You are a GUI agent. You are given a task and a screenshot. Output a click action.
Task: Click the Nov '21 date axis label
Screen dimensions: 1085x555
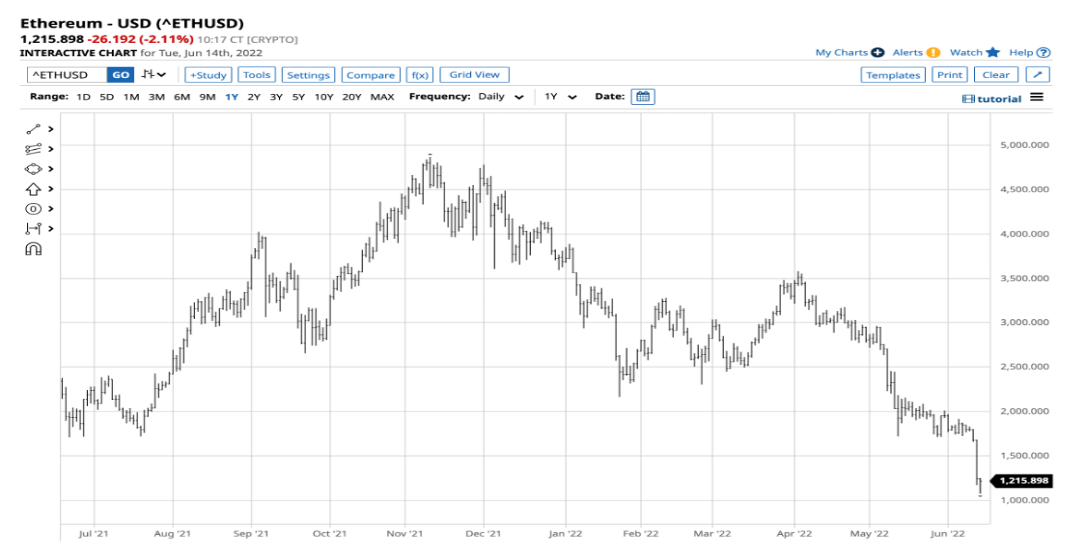[x=405, y=534]
